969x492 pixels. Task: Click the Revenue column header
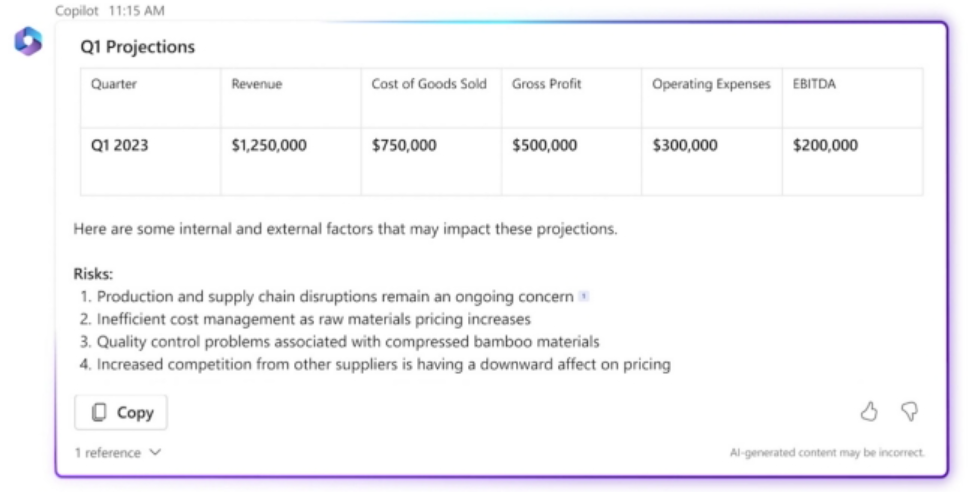(x=257, y=85)
